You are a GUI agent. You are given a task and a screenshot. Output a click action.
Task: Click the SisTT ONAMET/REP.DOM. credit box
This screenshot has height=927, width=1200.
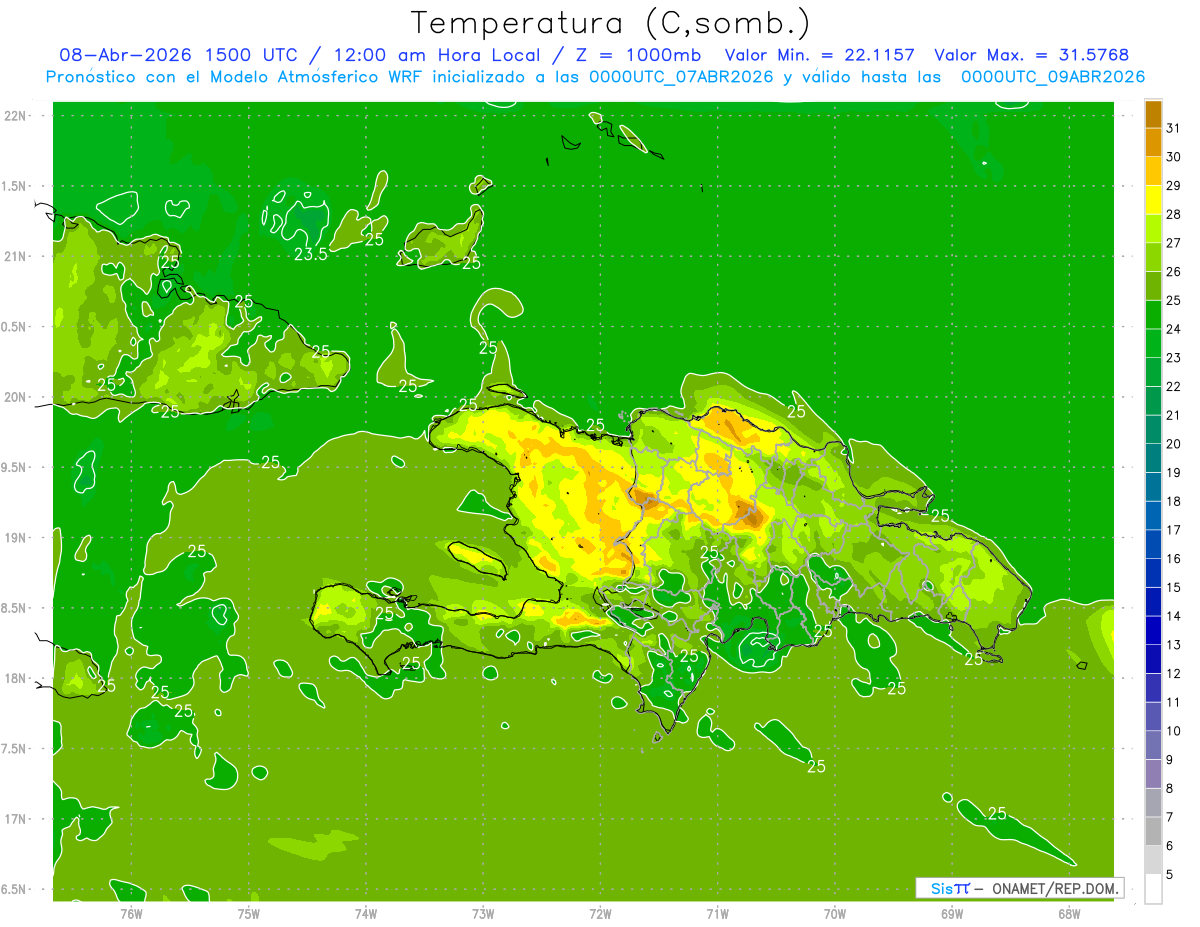point(1019,888)
